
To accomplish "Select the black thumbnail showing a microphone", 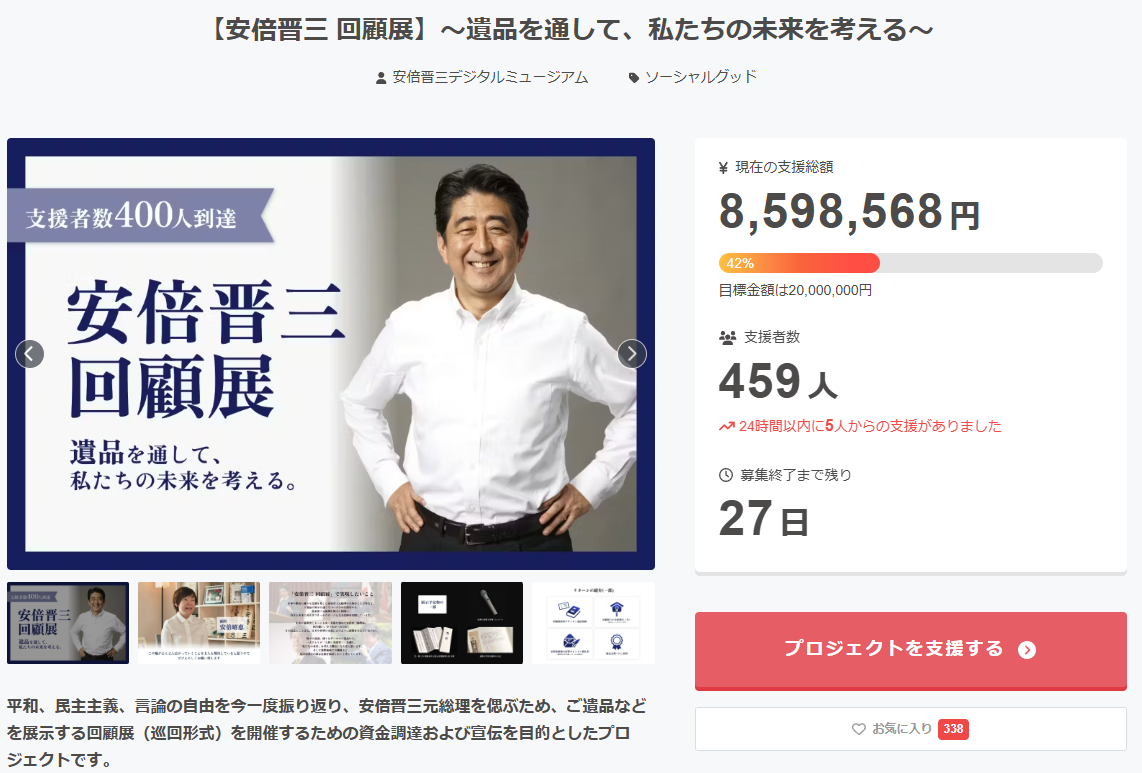I will [x=462, y=623].
